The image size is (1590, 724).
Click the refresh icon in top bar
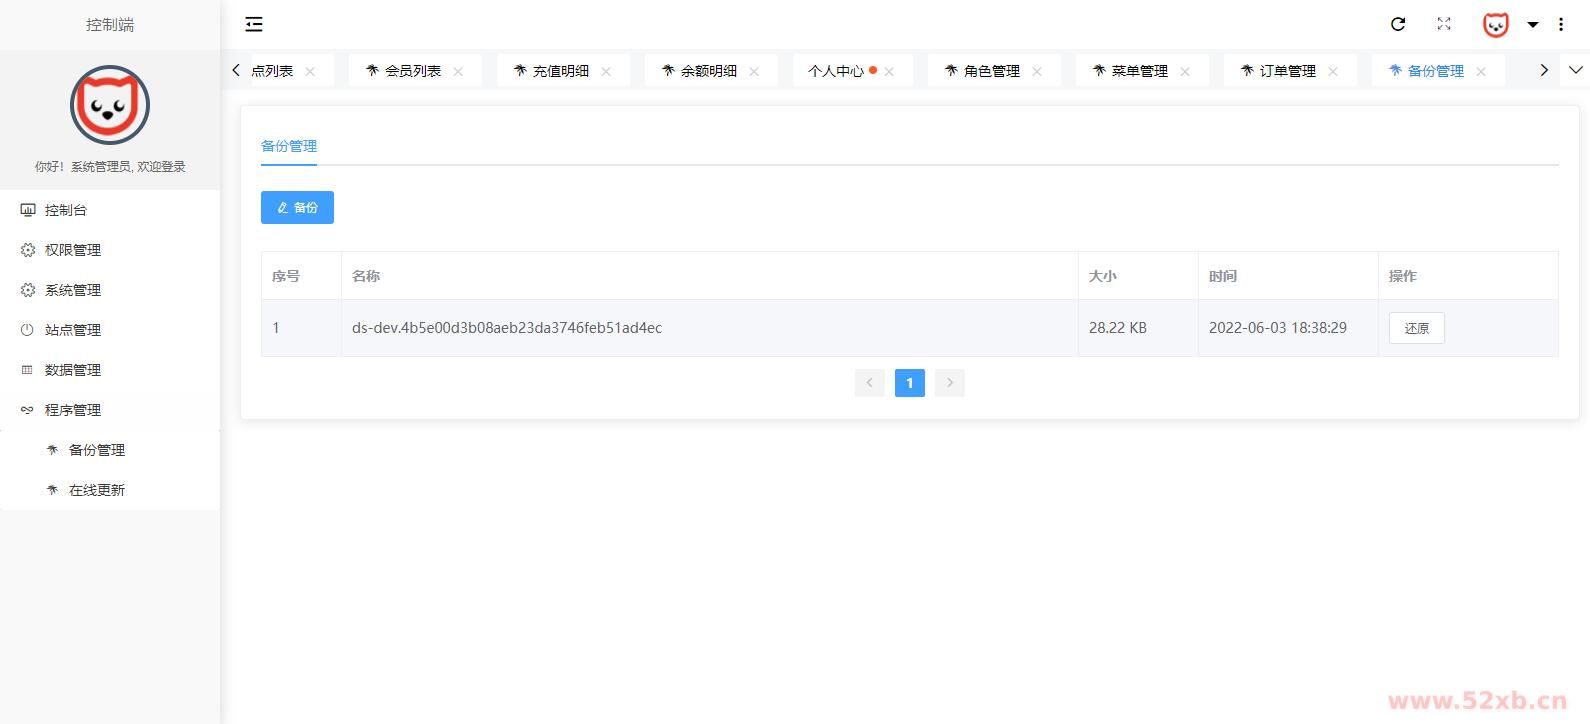click(1398, 24)
